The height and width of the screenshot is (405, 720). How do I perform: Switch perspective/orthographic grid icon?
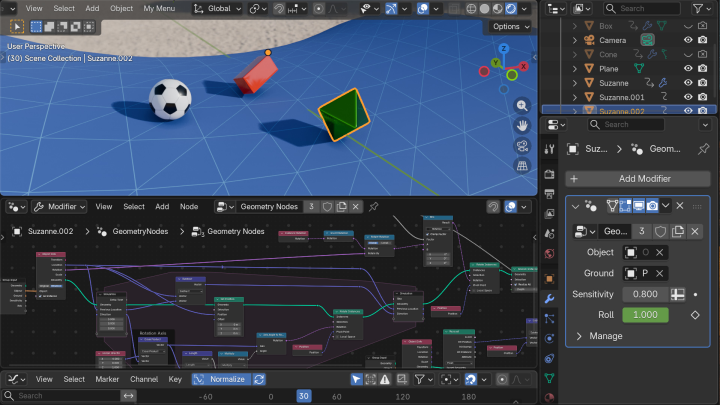pyautogui.click(x=522, y=166)
